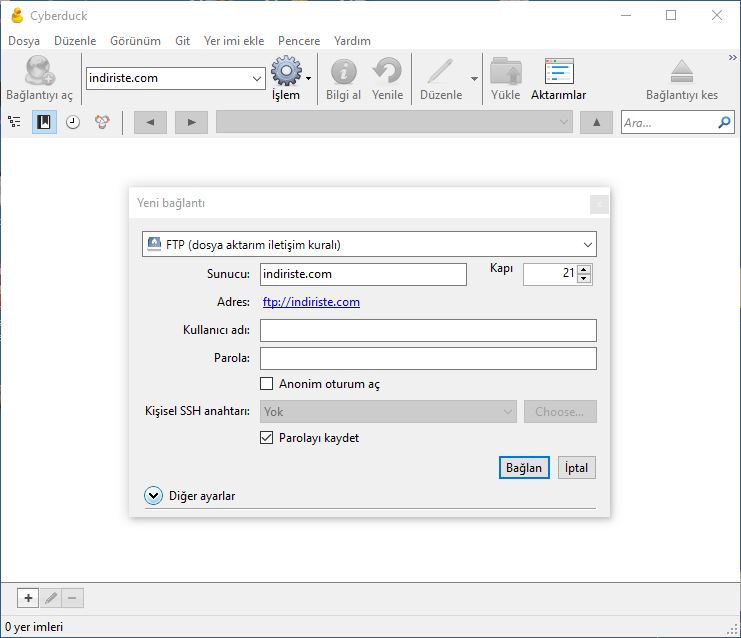741x638 pixels.
Task: Decrease the Kapı port number
Action: [x=584, y=278]
